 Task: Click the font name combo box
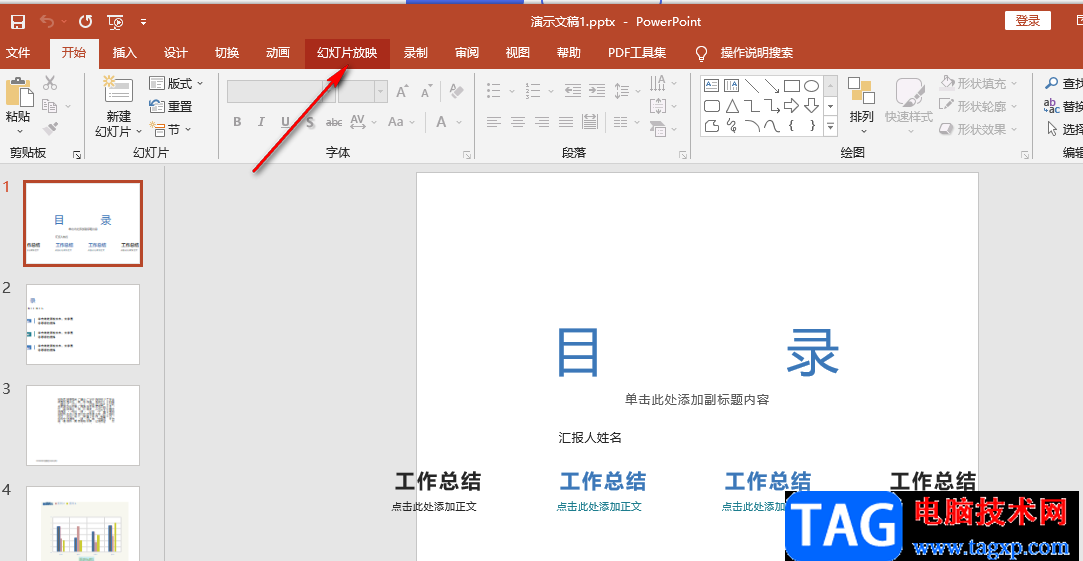pyautogui.click(x=281, y=91)
